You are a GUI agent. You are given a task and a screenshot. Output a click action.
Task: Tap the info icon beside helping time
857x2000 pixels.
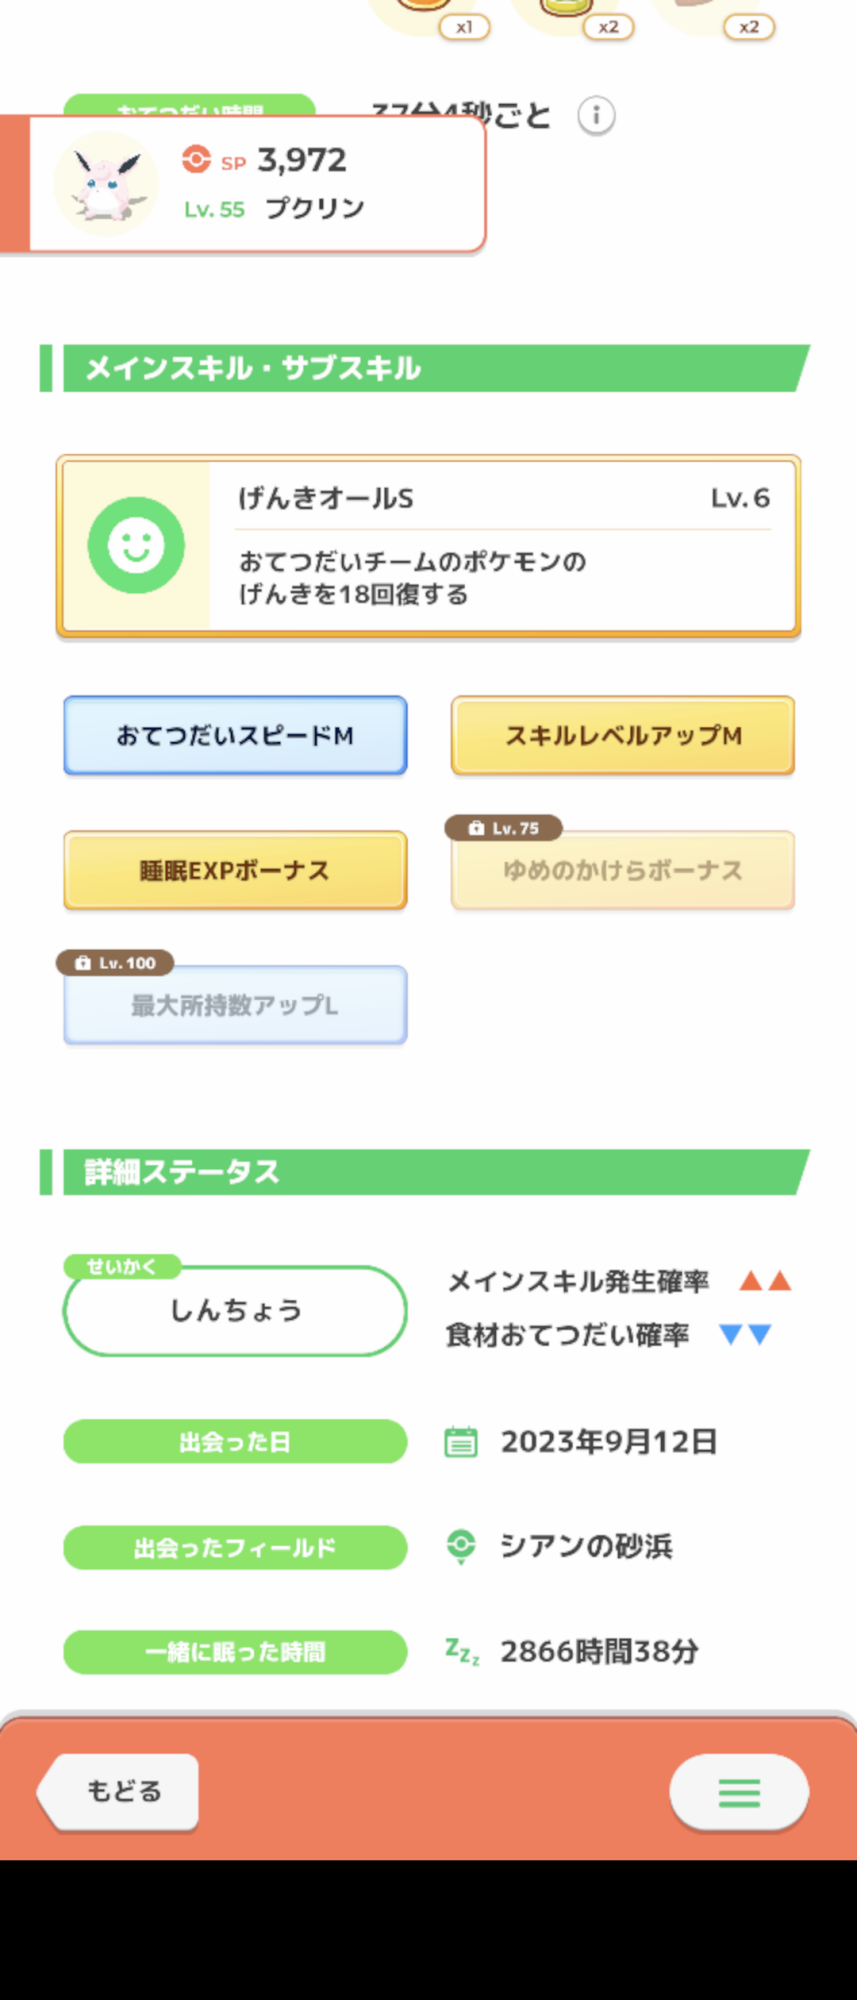[596, 115]
